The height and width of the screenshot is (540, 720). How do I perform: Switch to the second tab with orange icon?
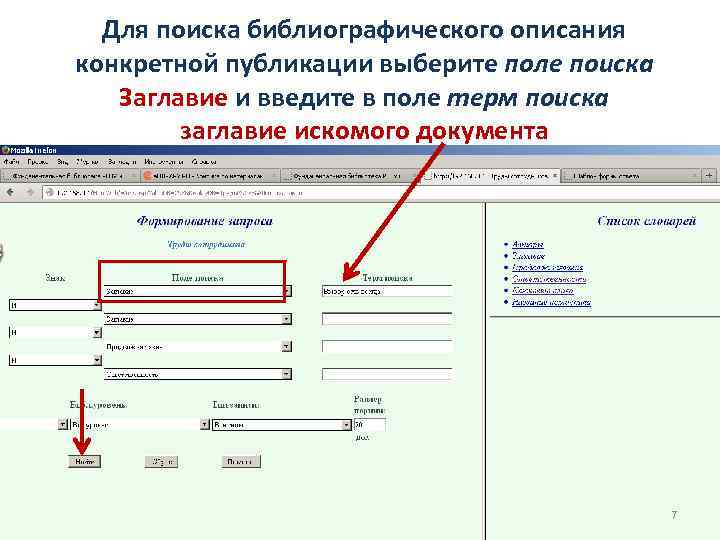click(210, 175)
